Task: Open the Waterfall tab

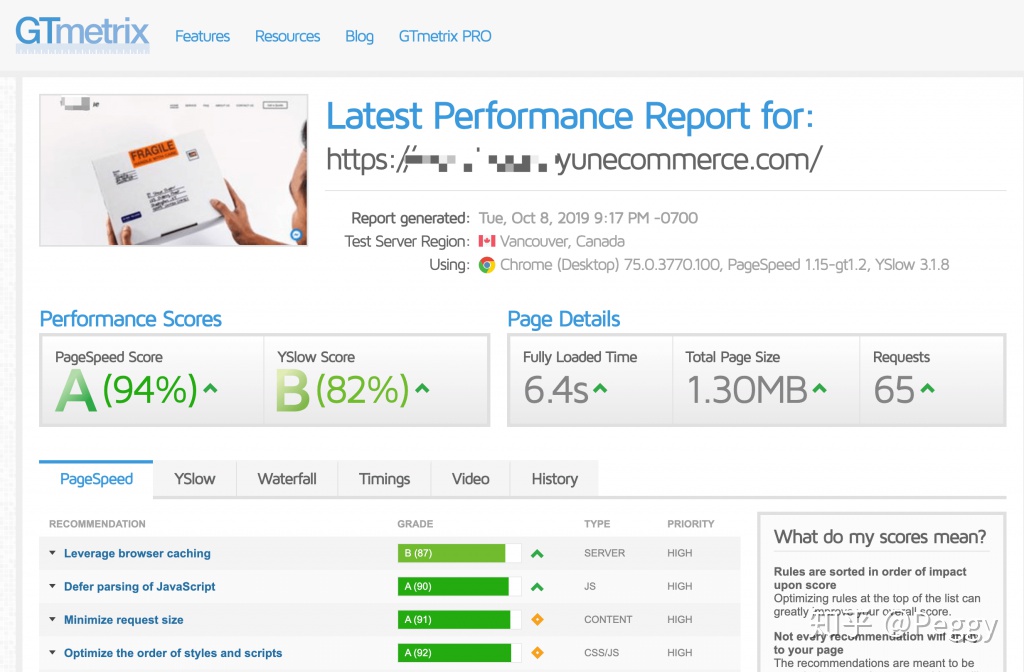Action: 287,479
